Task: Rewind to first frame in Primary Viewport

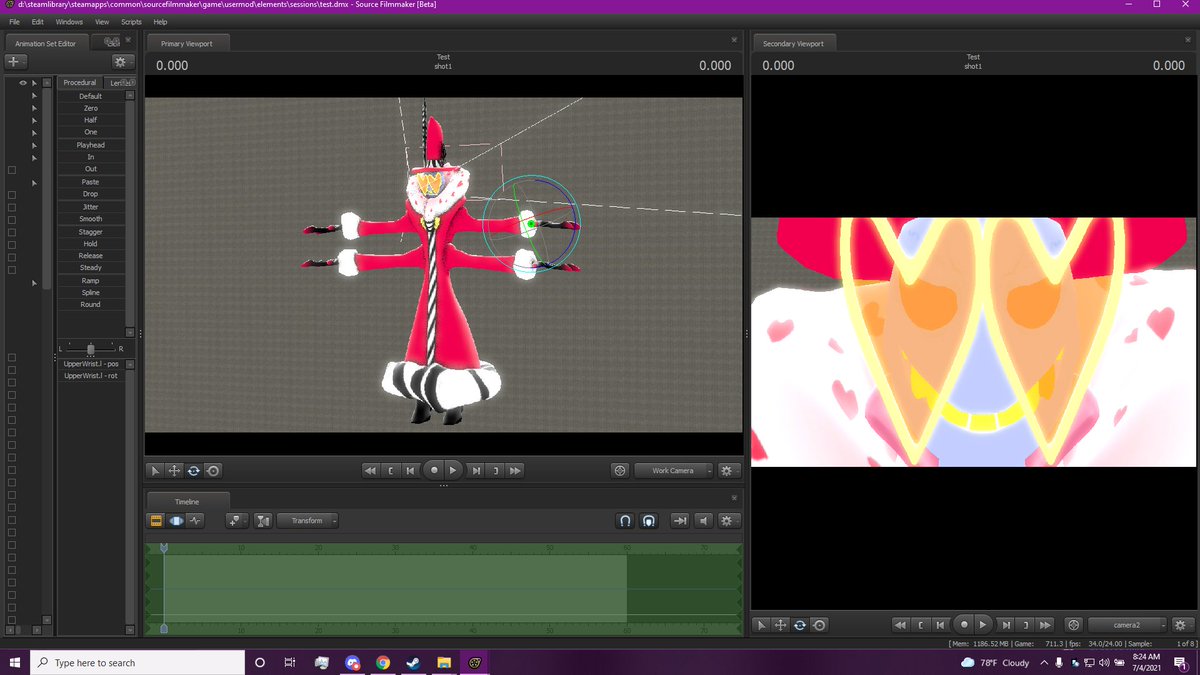Action: pos(370,470)
